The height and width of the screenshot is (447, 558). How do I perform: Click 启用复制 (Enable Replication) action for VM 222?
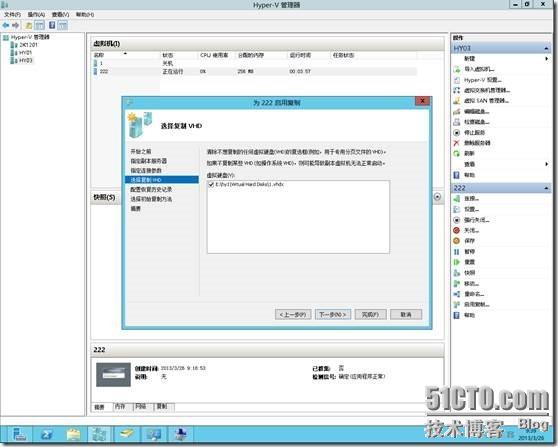477,305
